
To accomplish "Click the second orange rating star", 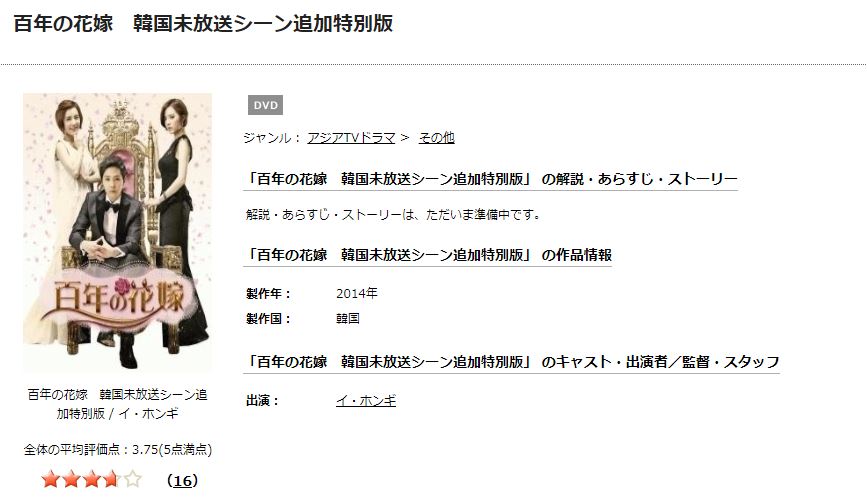I will 71,479.
